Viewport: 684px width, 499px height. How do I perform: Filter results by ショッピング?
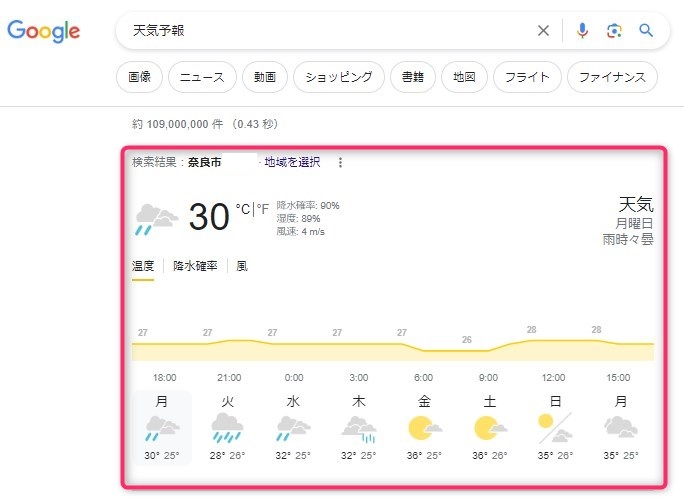pyautogui.click(x=339, y=77)
